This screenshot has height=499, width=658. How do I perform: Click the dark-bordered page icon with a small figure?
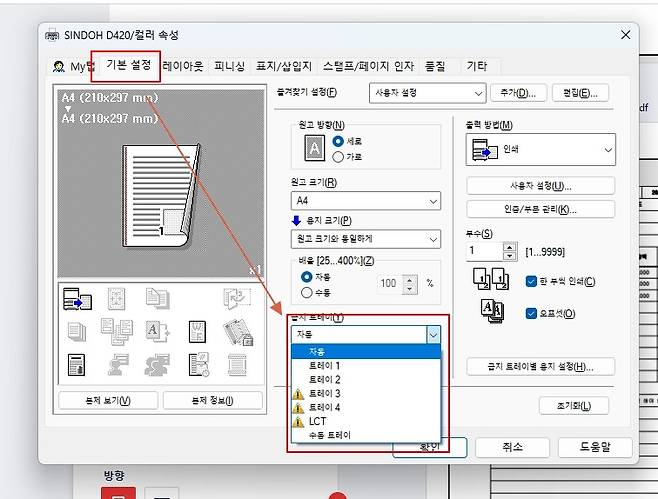point(76,365)
